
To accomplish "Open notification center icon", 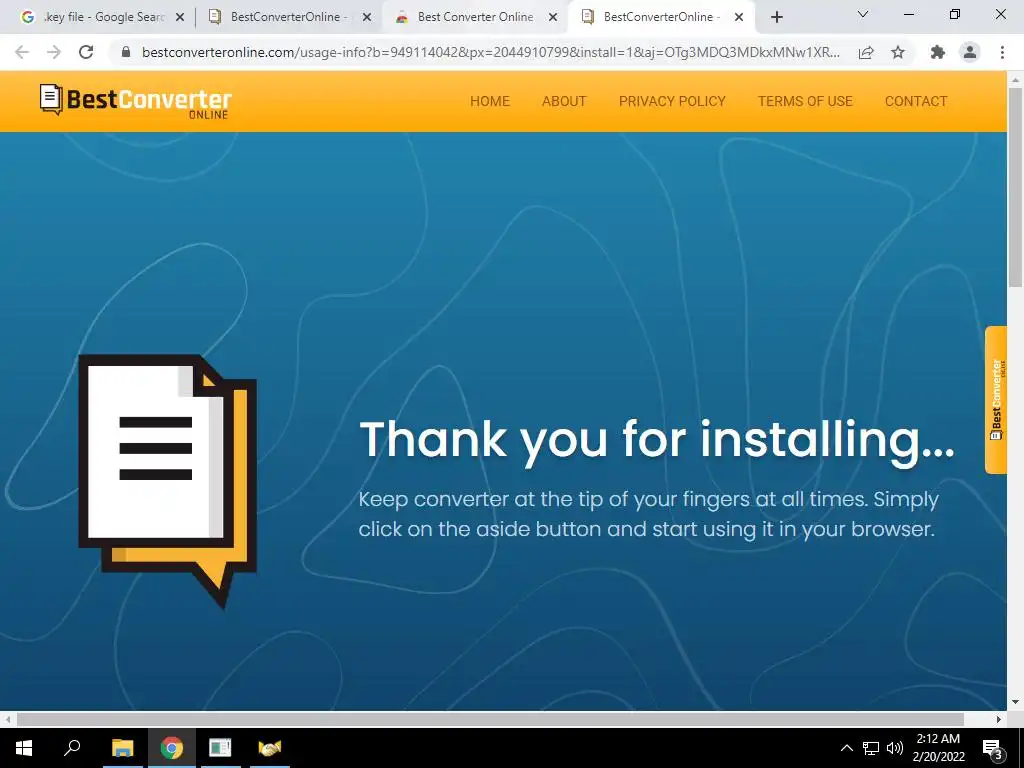I will 993,748.
